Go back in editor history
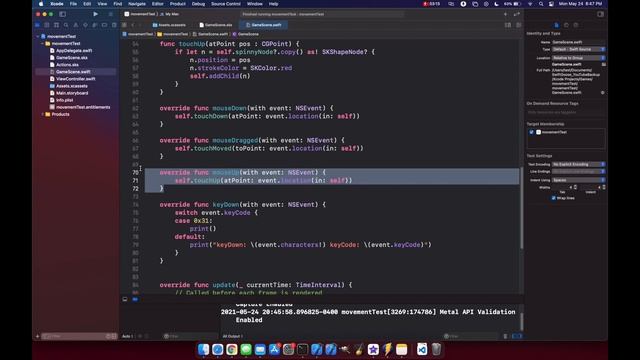Viewport: 640px width, 360px height. (133, 25)
